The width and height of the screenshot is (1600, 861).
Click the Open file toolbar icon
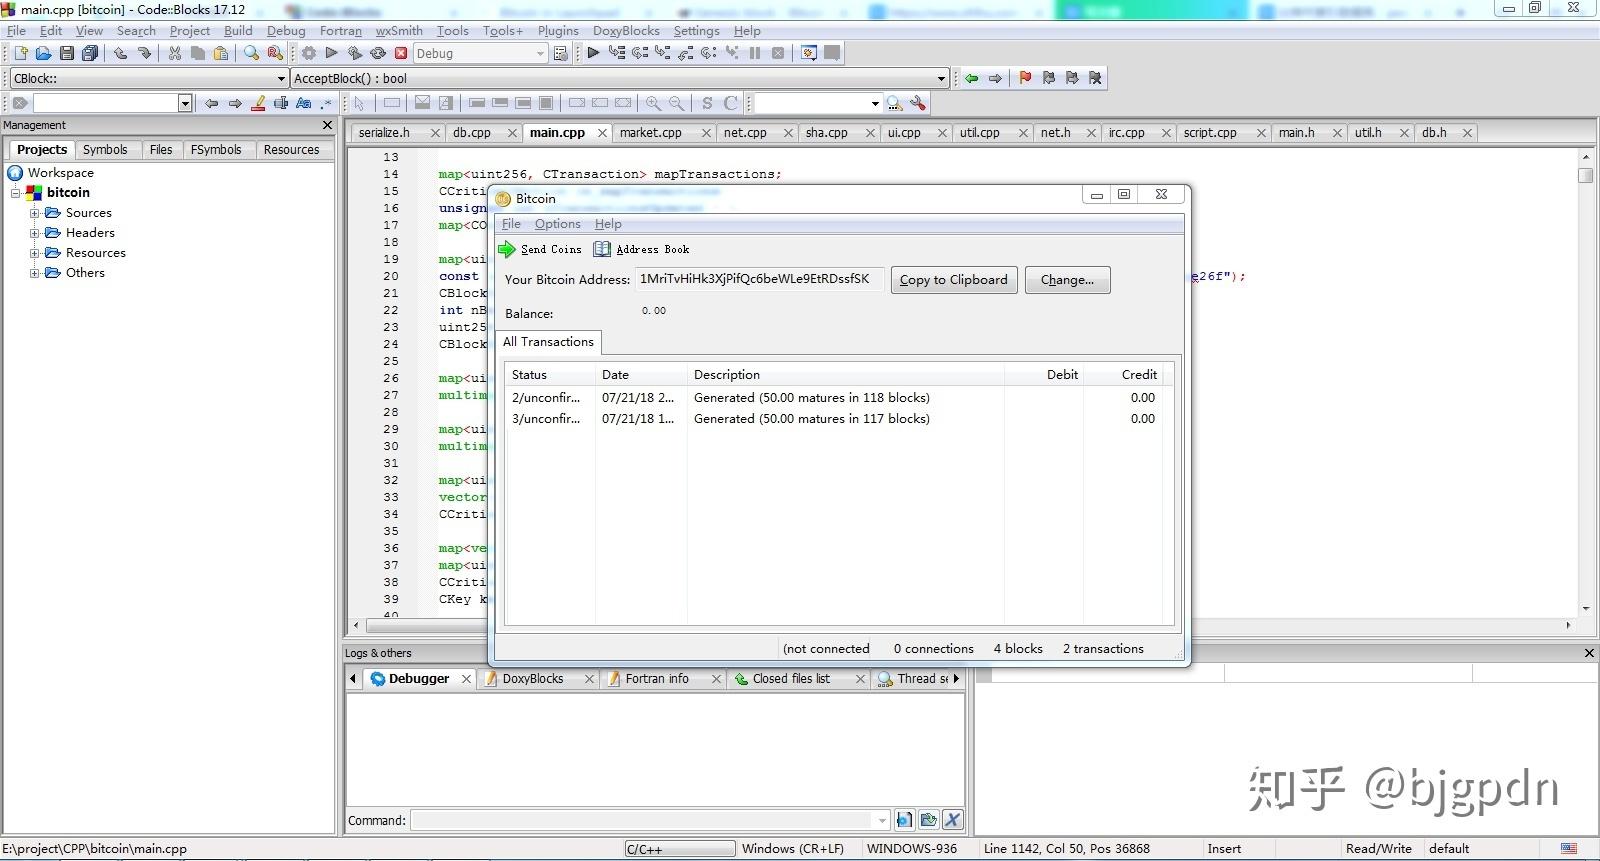click(43, 53)
